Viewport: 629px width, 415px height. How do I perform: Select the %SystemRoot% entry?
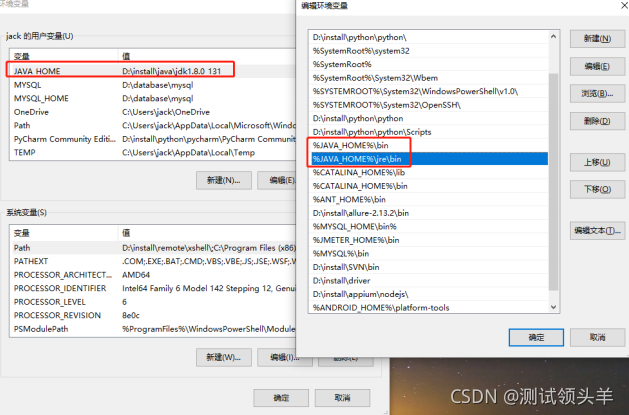point(430,64)
